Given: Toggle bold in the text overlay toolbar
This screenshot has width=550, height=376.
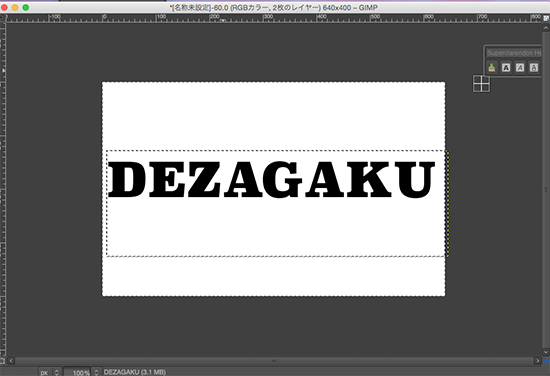Looking at the screenshot, I should click(506, 67).
